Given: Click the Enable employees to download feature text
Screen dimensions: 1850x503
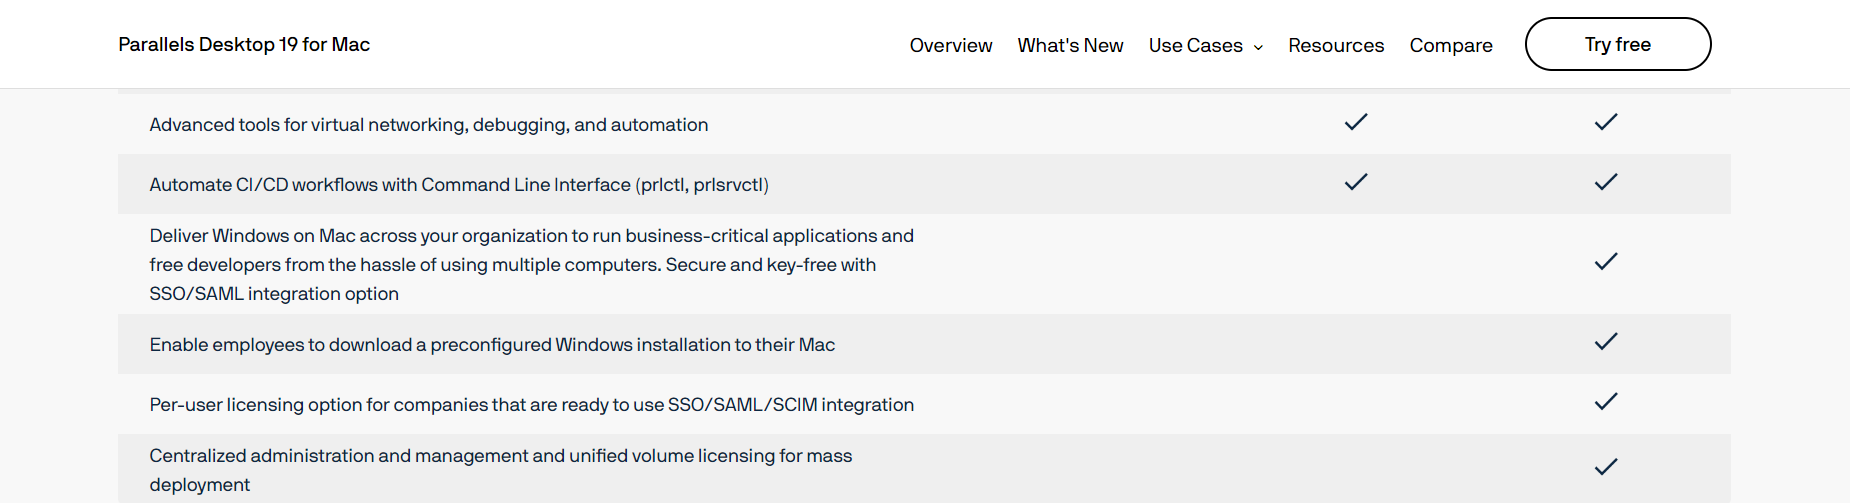Looking at the screenshot, I should click(x=492, y=345).
